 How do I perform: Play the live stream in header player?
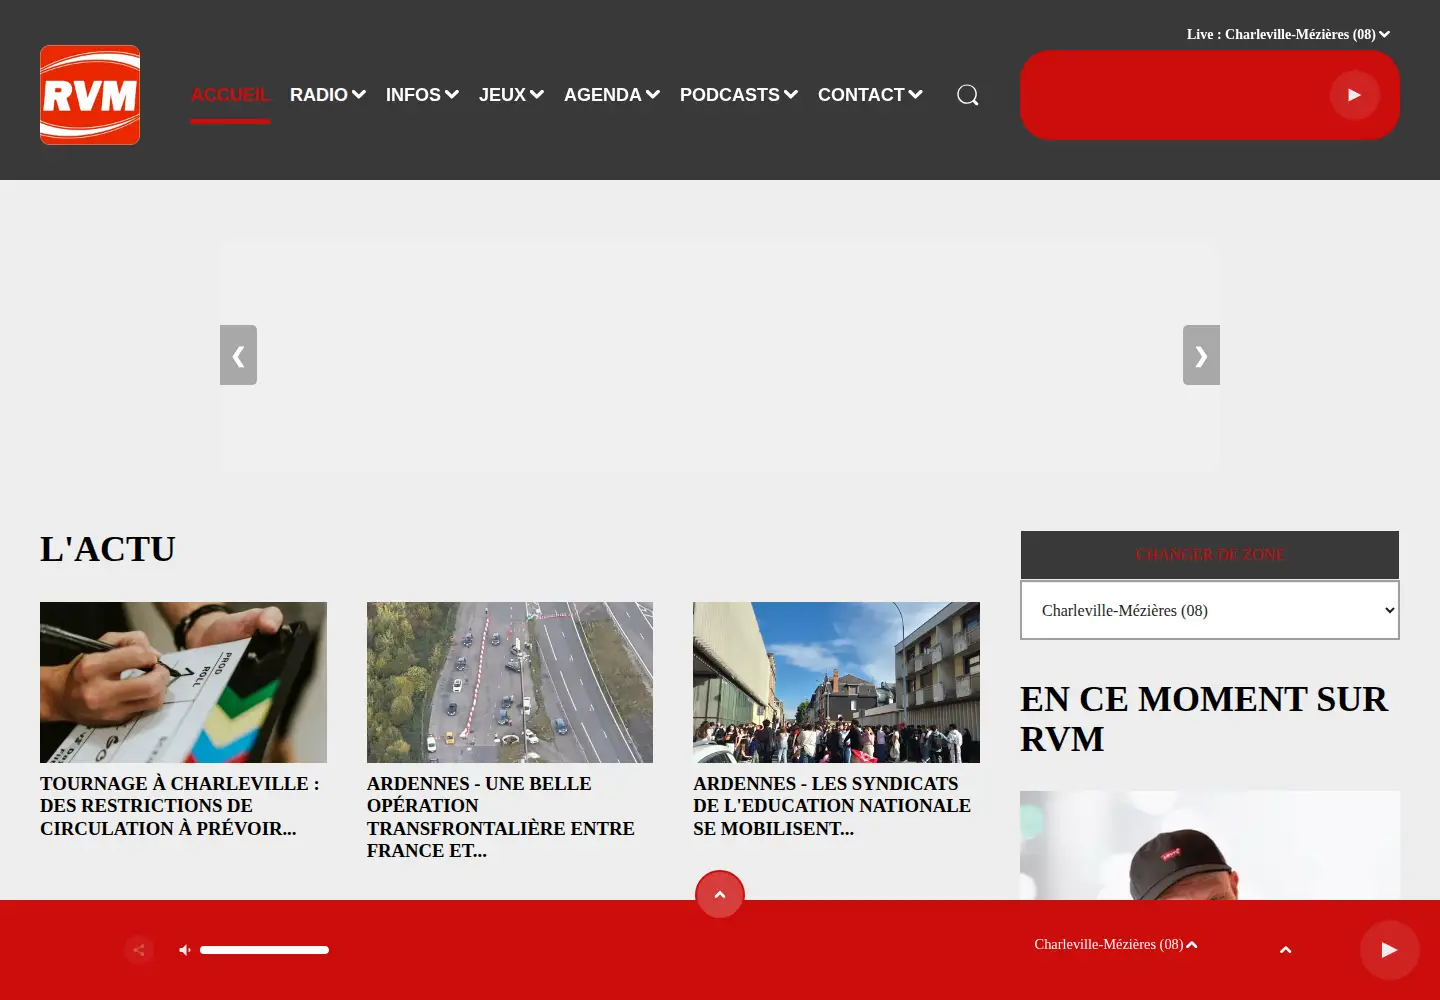pos(1354,95)
